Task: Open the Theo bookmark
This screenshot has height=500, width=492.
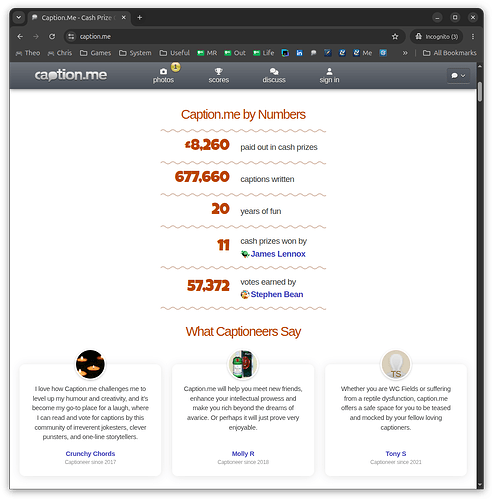Action: click(28, 53)
